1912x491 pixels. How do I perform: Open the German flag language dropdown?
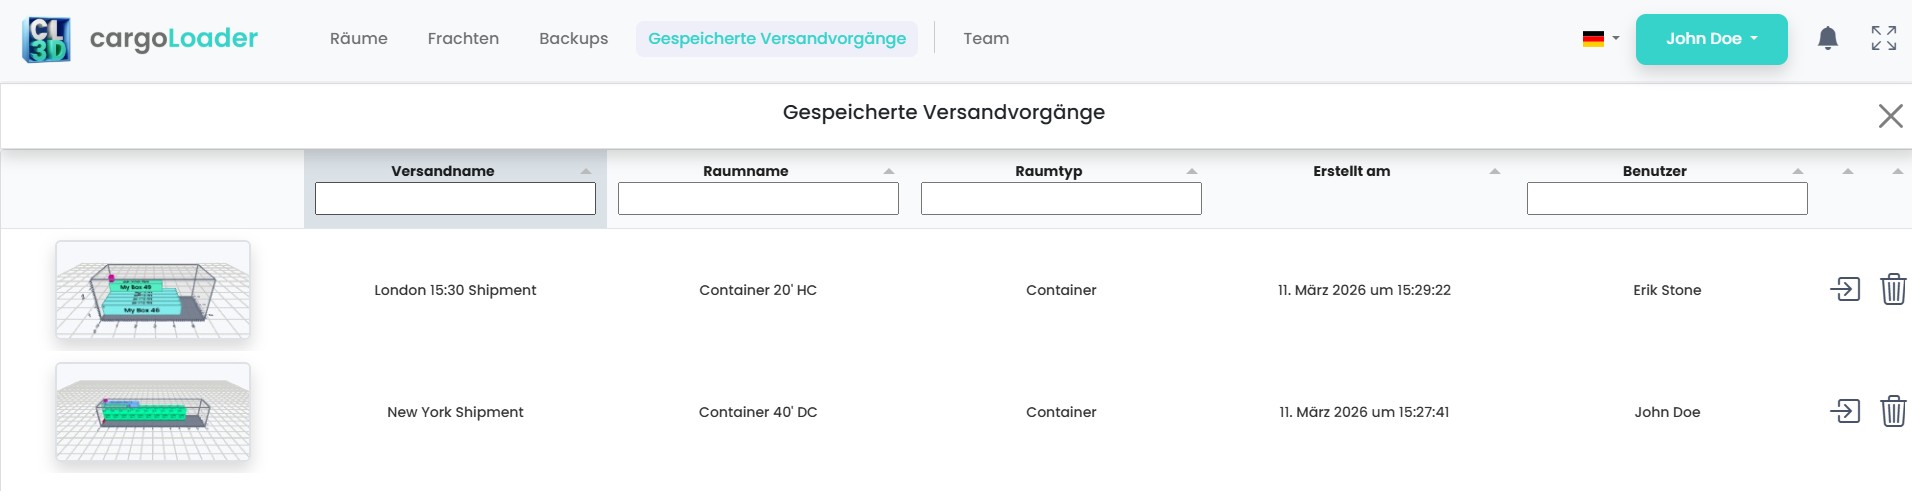pyautogui.click(x=1600, y=39)
